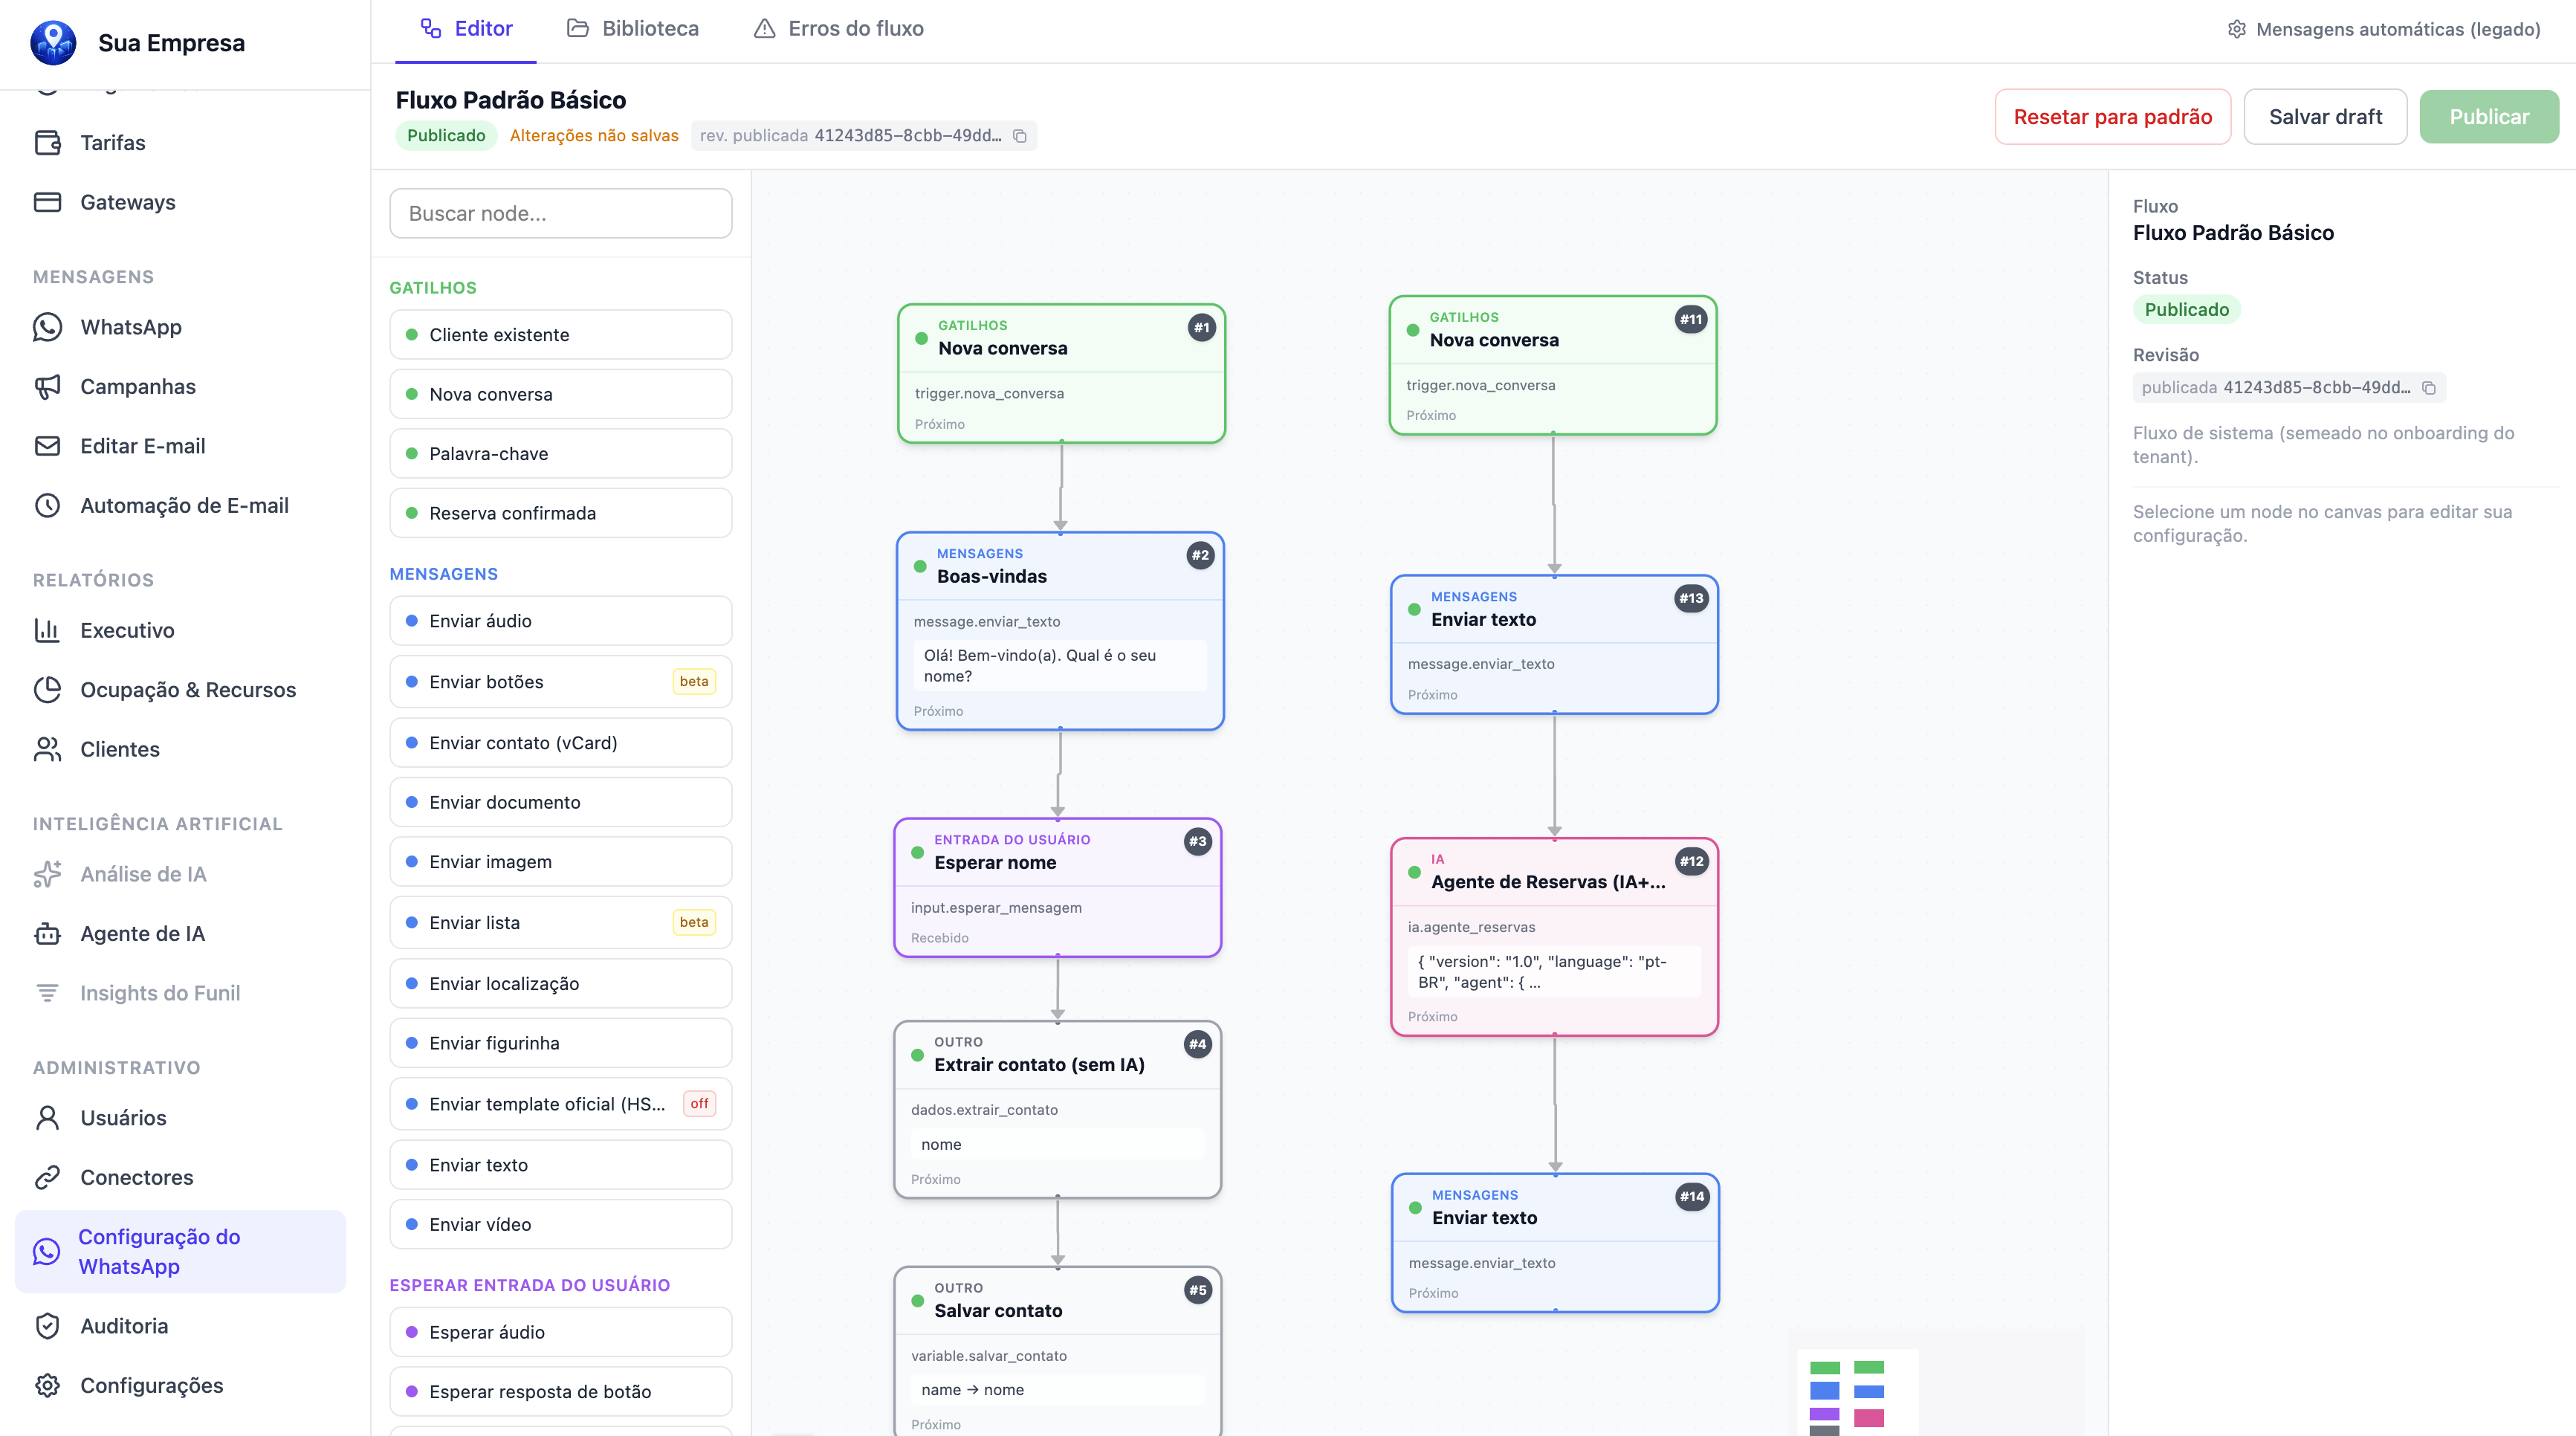
Task: Select Agente de Reservas node #12
Action: [1554, 936]
